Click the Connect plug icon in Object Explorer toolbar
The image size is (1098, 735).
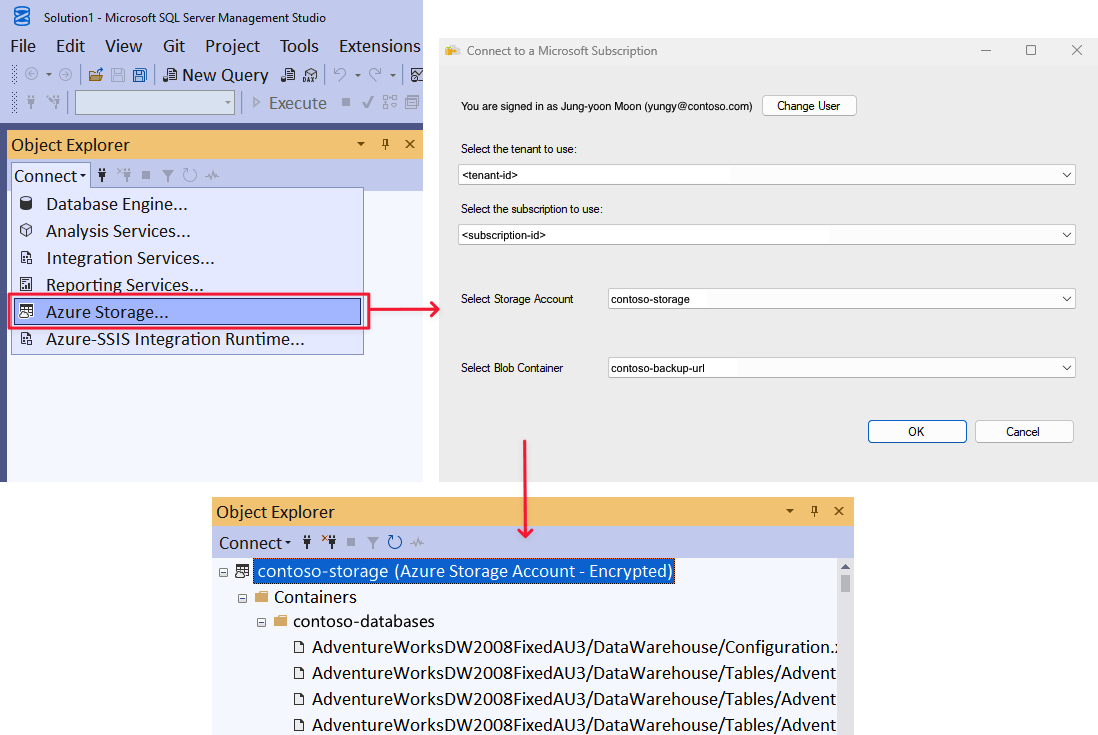click(102, 175)
